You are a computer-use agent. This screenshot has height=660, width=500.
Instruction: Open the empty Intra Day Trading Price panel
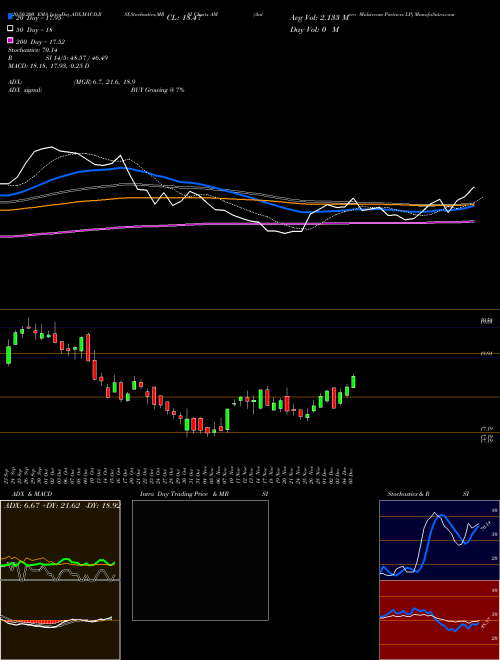[200, 560]
